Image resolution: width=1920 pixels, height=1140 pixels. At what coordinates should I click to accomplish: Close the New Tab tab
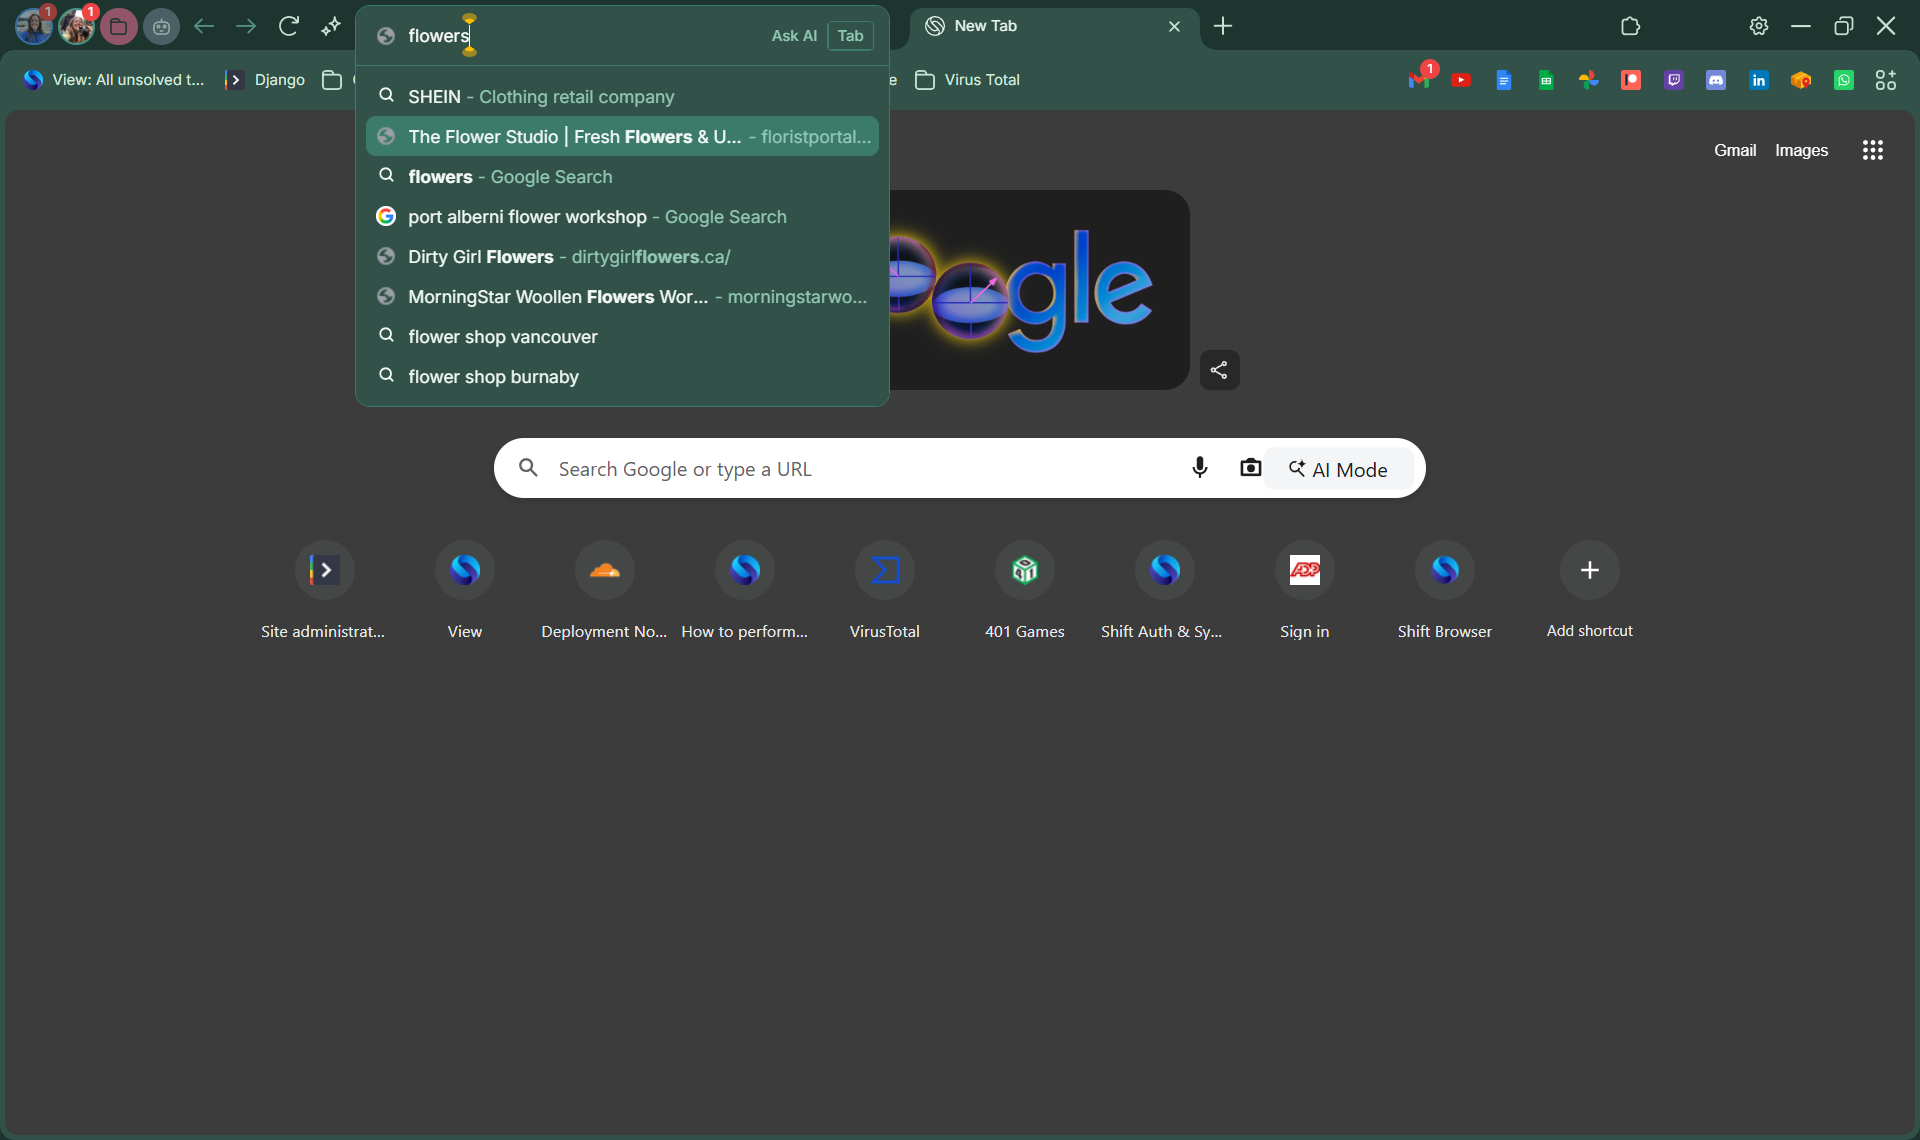point(1174,26)
